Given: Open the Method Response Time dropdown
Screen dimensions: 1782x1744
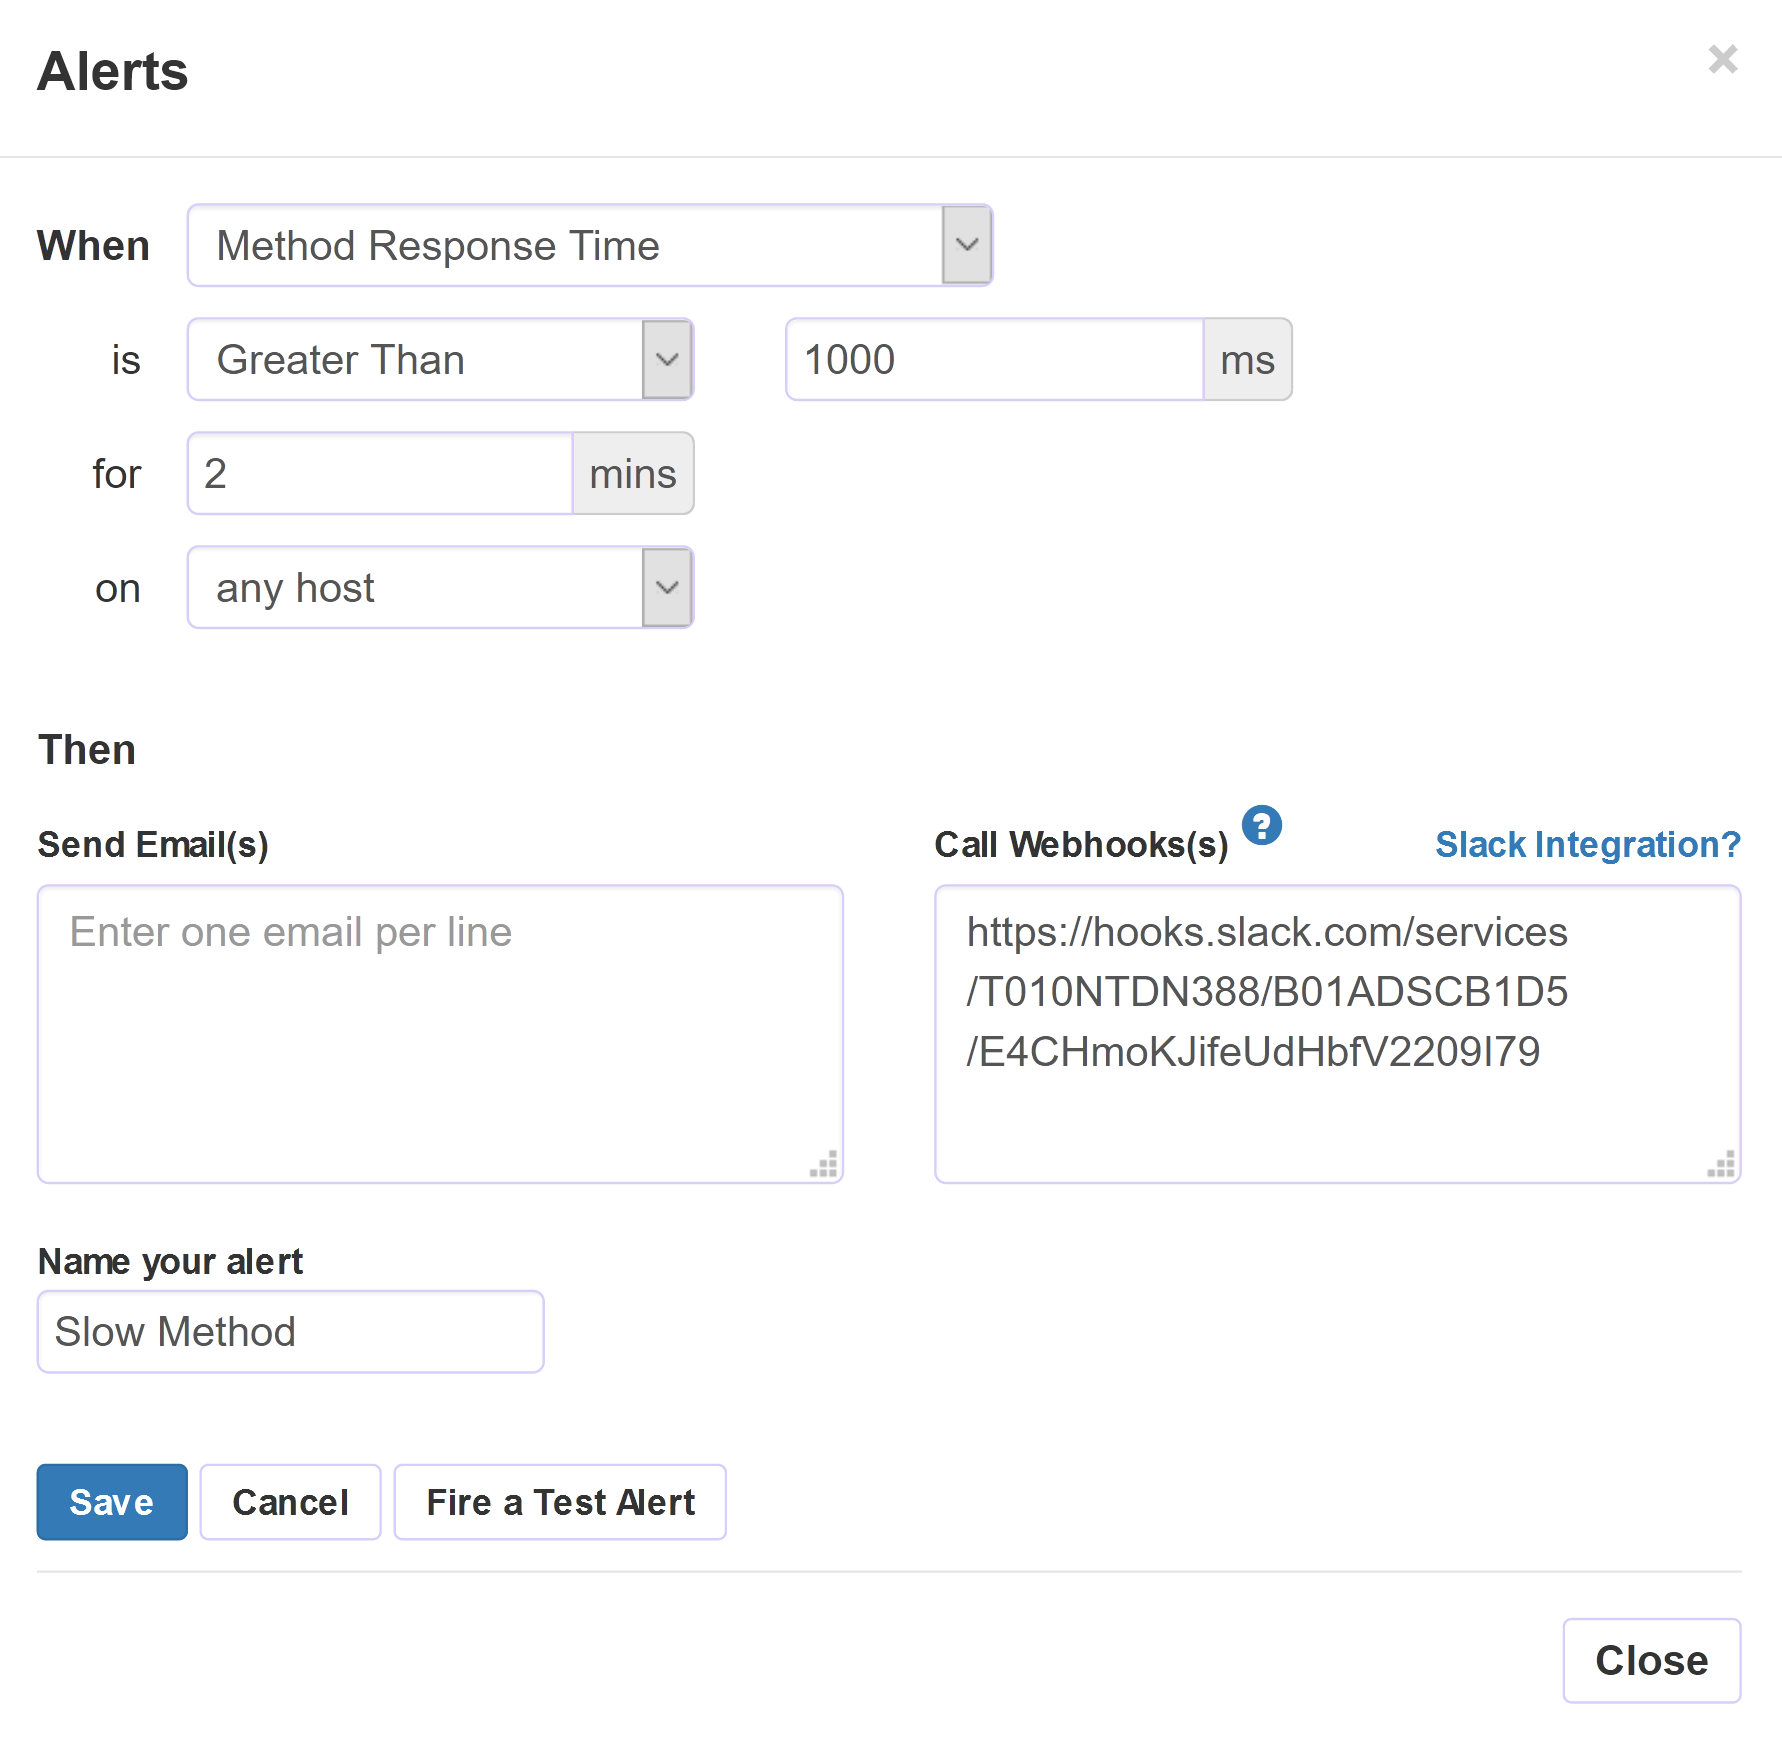Looking at the screenshot, I should pyautogui.click(x=966, y=246).
